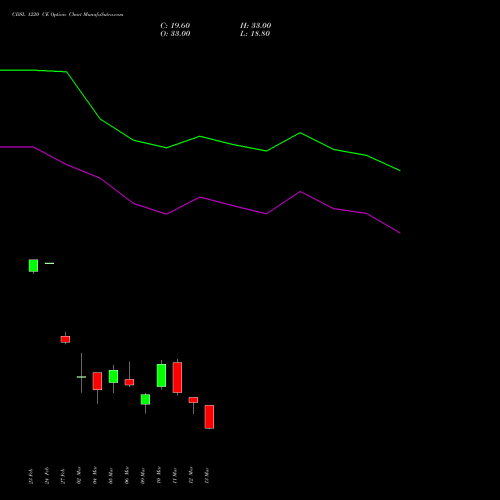Click the 10 Mar date axis label
Viewport: 500px width, 500px height.
(x=159, y=475)
